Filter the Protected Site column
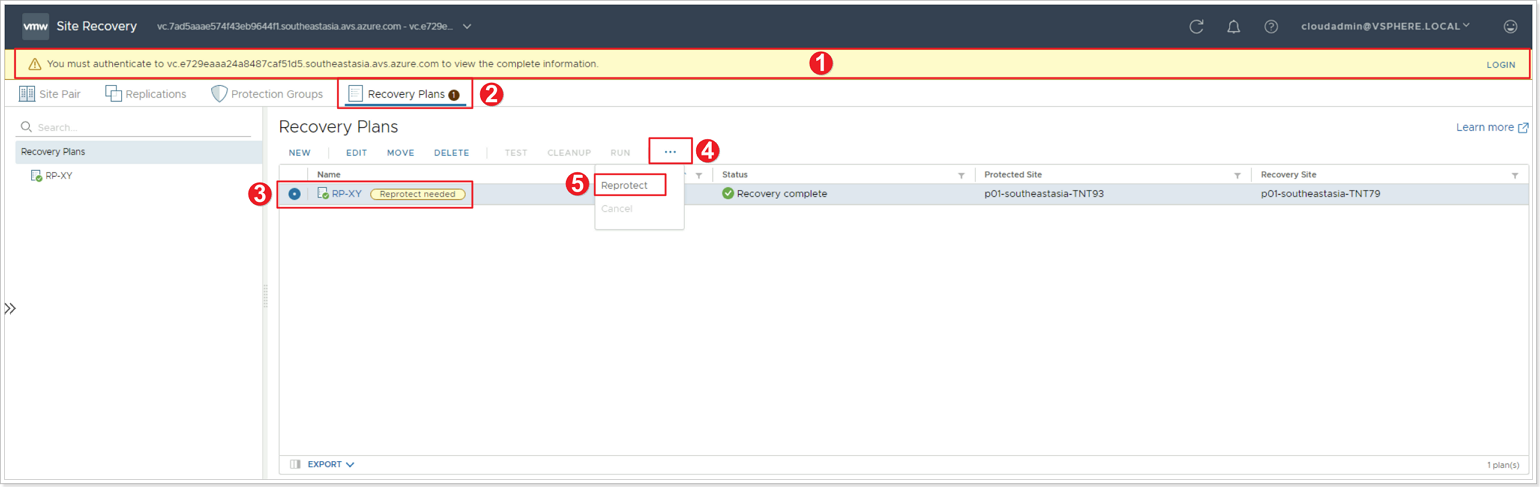This screenshot has width=1540, height=487. (1238, 175)
